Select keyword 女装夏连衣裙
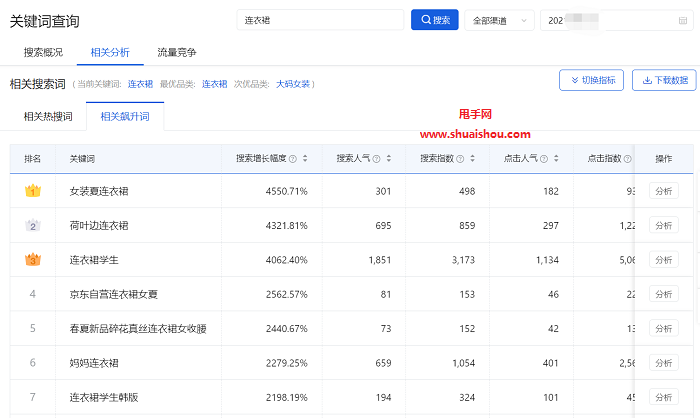The width and height of the screenshot is (700, 418). [99, 191]
